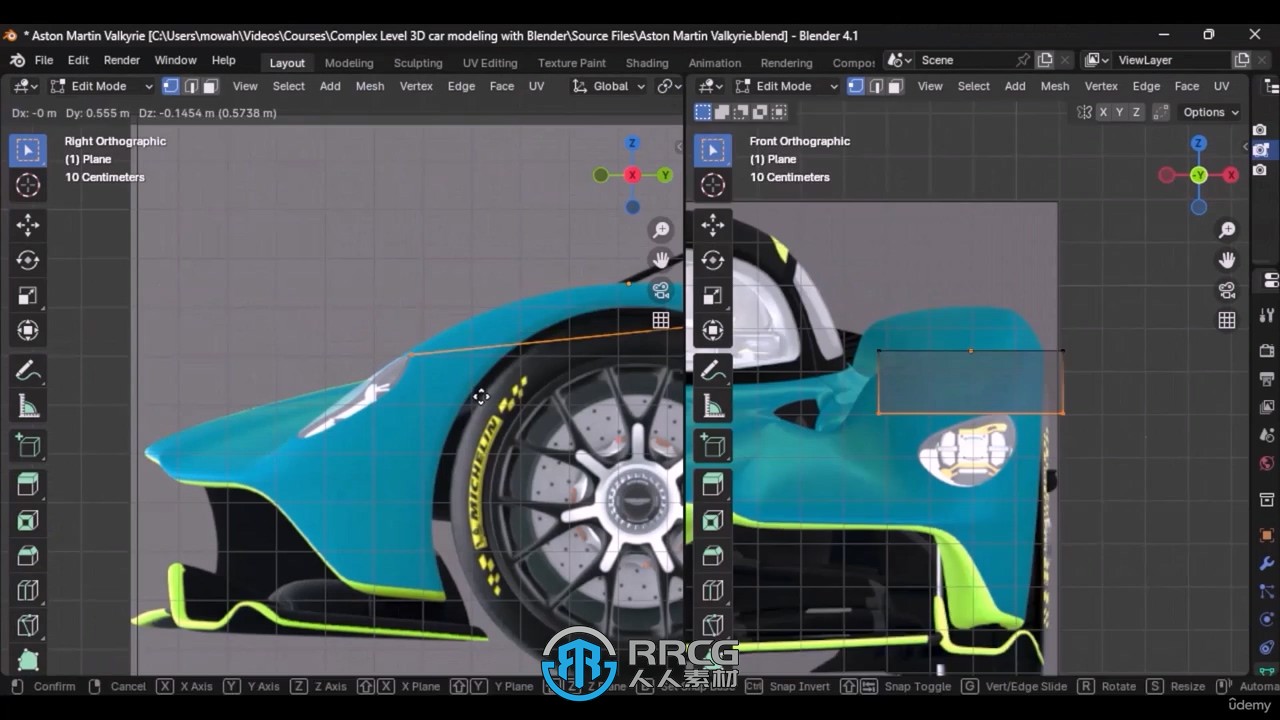Open the Render menu
Image resolution: width=1280 pixels, height=720 pixels.
tap(122, 60)
